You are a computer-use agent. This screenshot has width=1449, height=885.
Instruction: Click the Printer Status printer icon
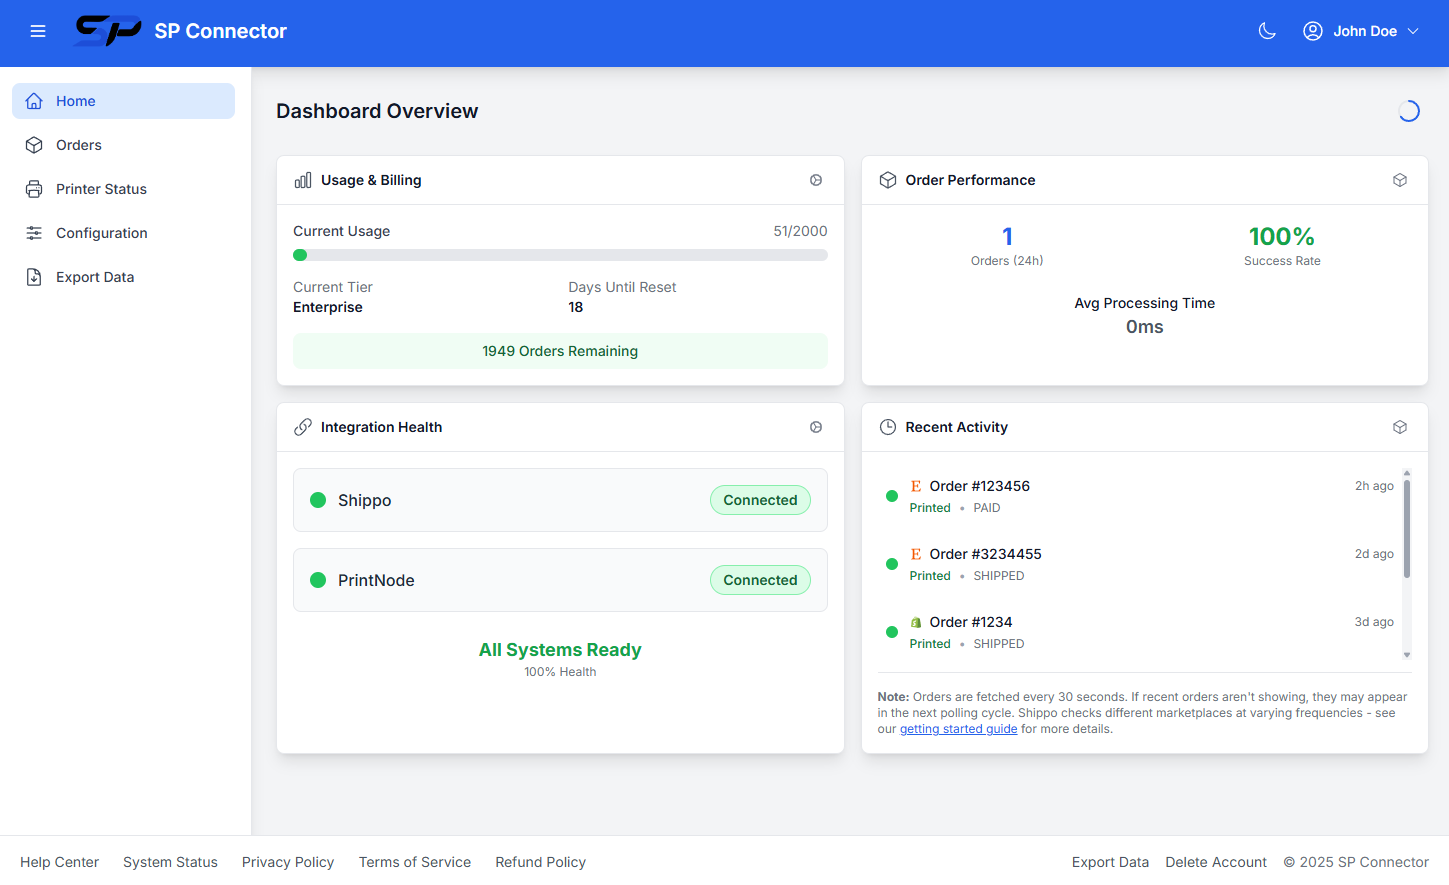pos(33,188)
